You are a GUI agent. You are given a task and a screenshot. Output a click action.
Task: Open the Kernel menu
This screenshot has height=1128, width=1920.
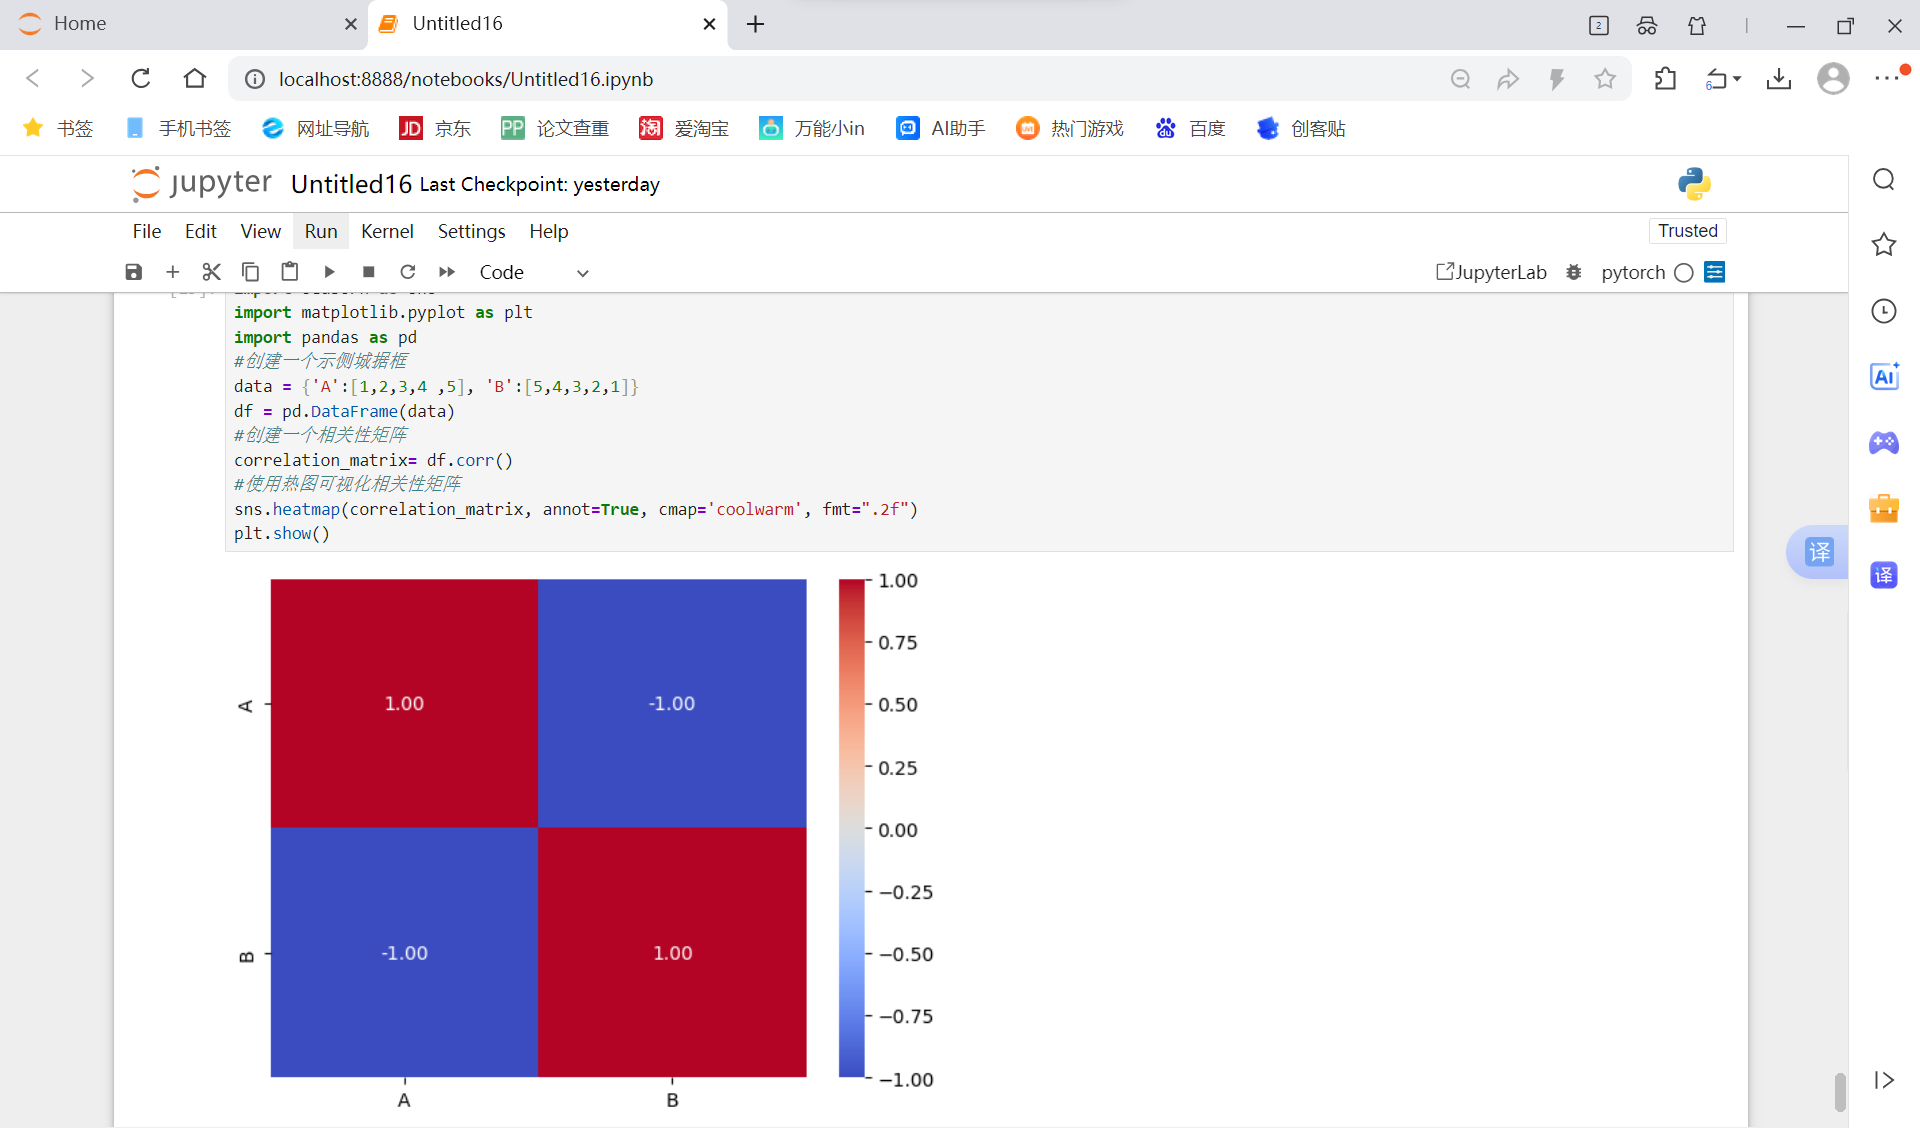point(387,231)
